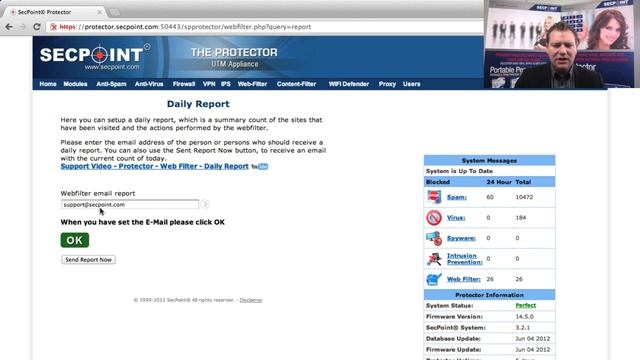
Task: Click the help icon beside email field
Action: [x=205, y=204]
